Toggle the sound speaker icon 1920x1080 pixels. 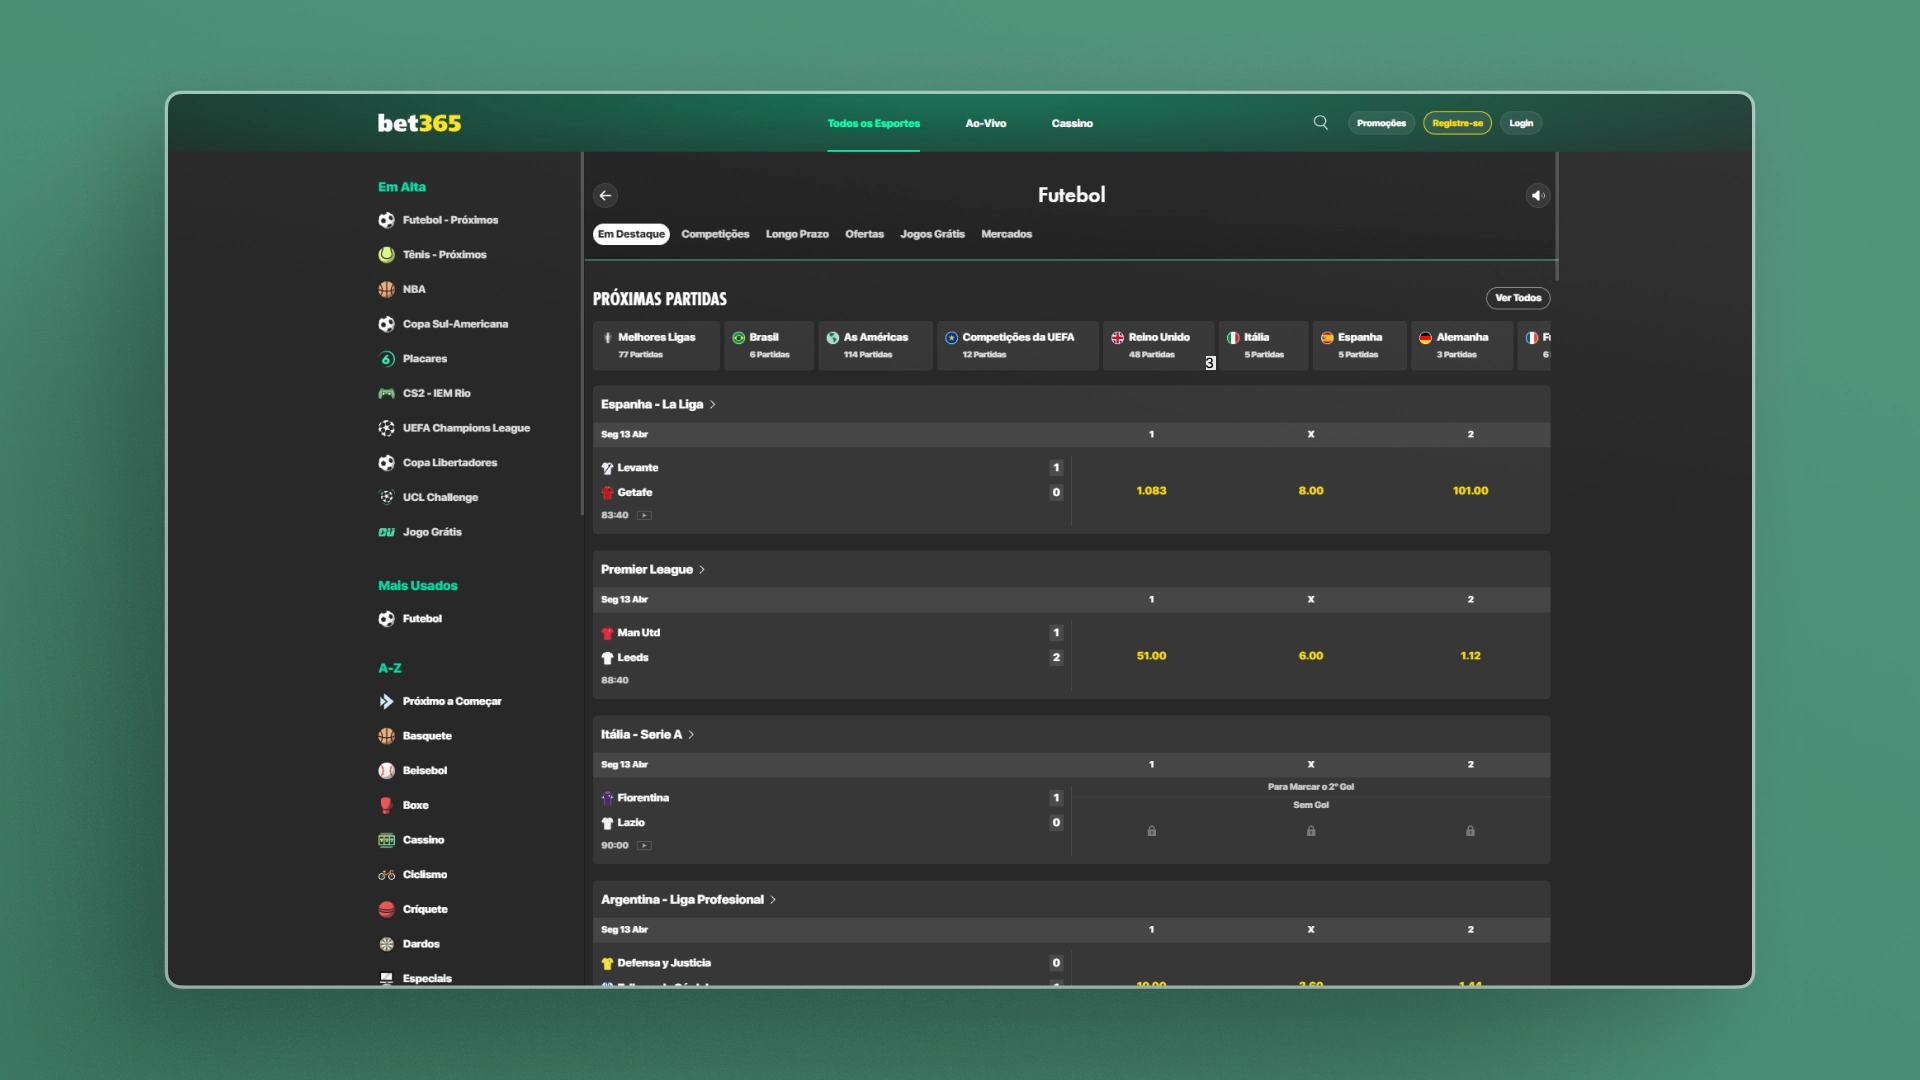(1537, 196)
